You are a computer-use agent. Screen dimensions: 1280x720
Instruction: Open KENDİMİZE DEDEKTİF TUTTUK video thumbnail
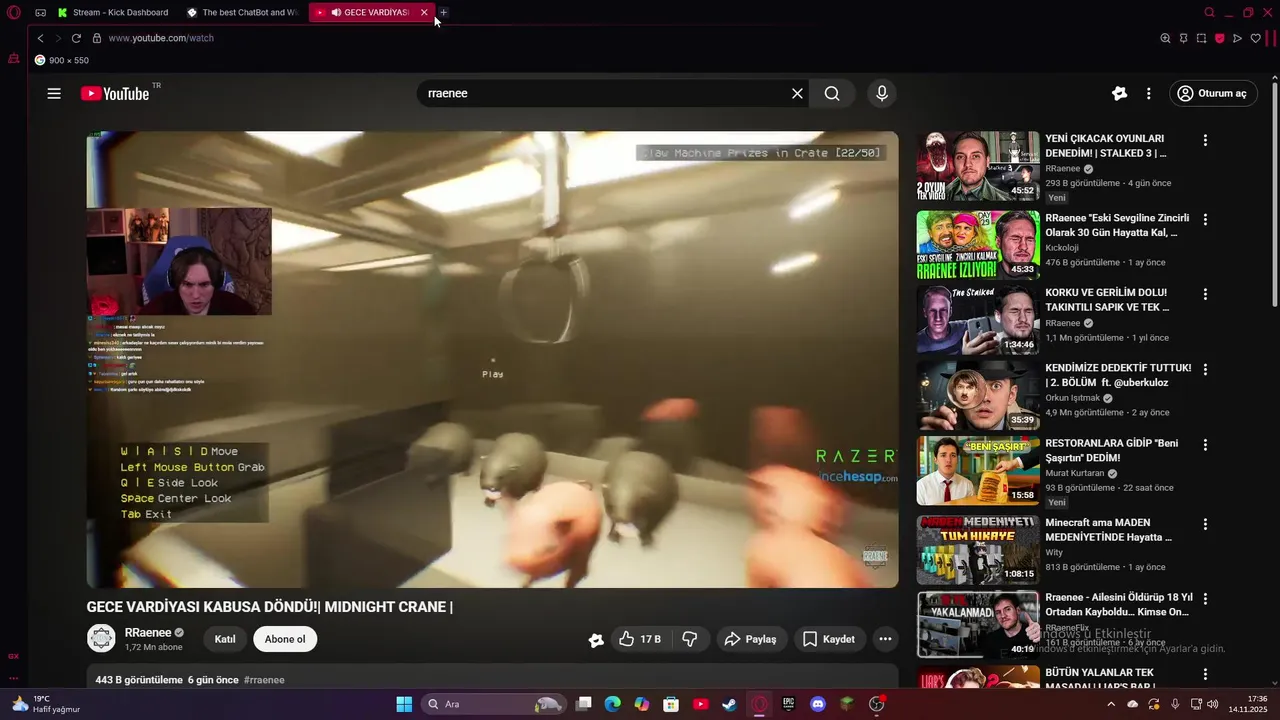[978, 395]
